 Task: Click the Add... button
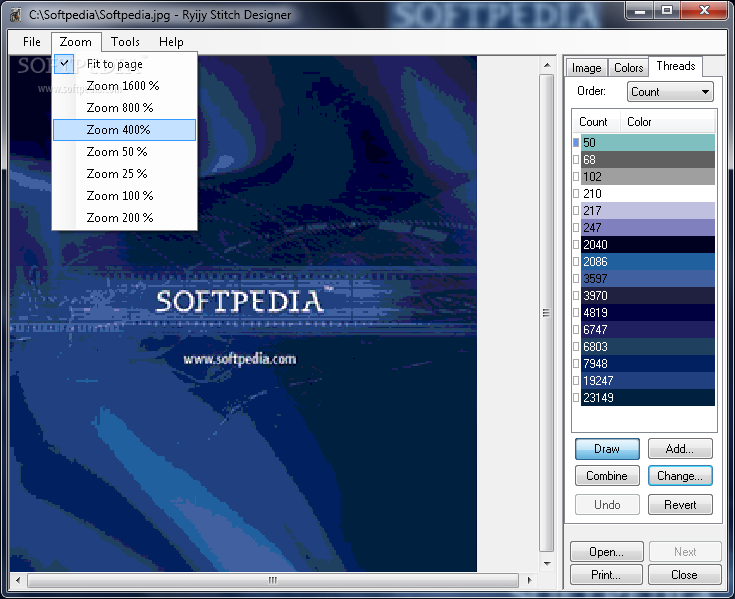680,449
